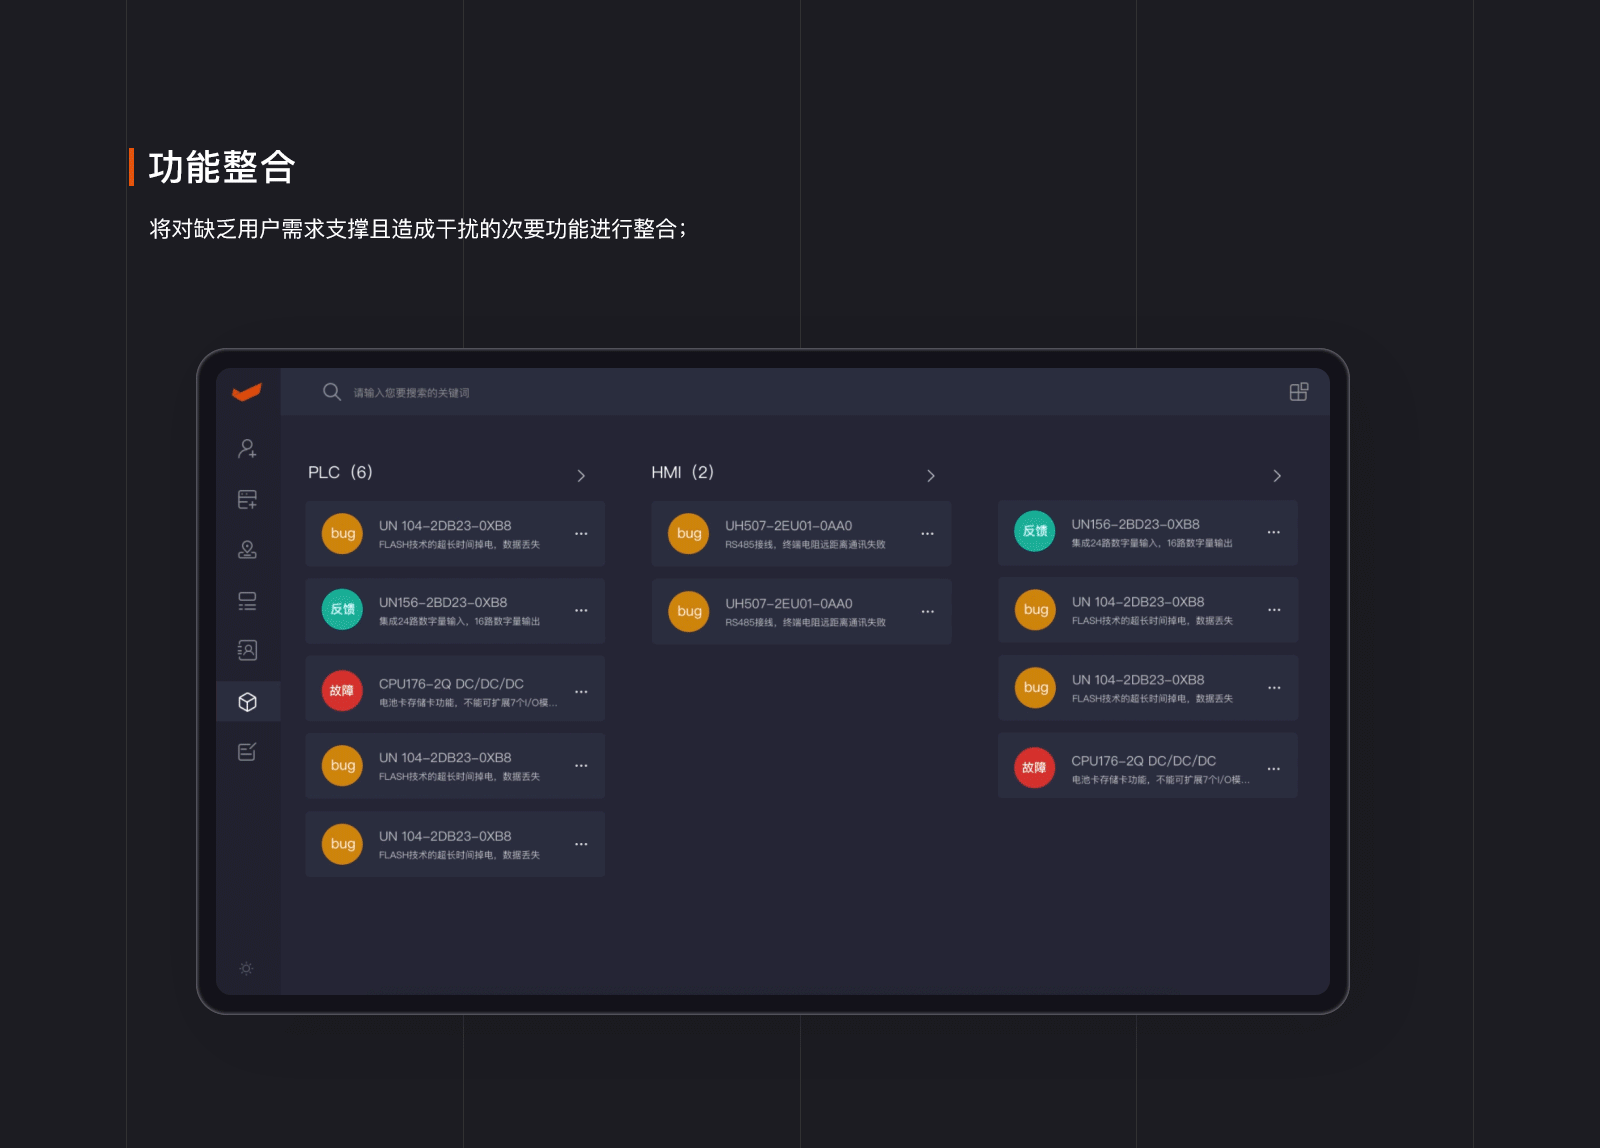
Task: Click the yellow bug badge on UN 104-2DB23-0XB8
Action: click(x=341, y=533)
